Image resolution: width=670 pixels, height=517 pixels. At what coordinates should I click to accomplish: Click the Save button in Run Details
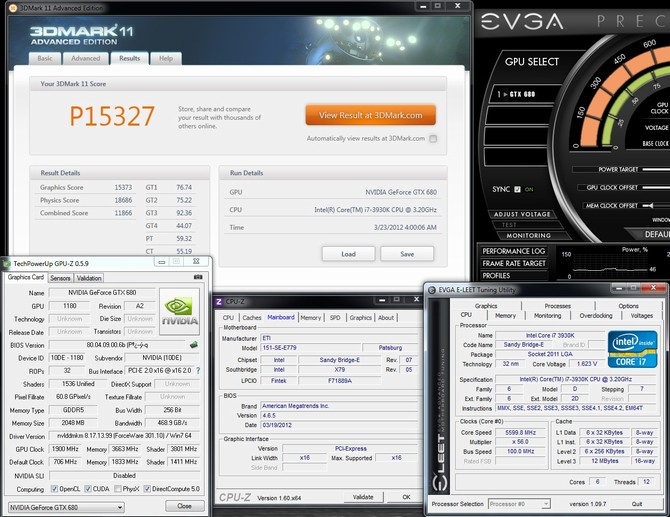point(407,254)
